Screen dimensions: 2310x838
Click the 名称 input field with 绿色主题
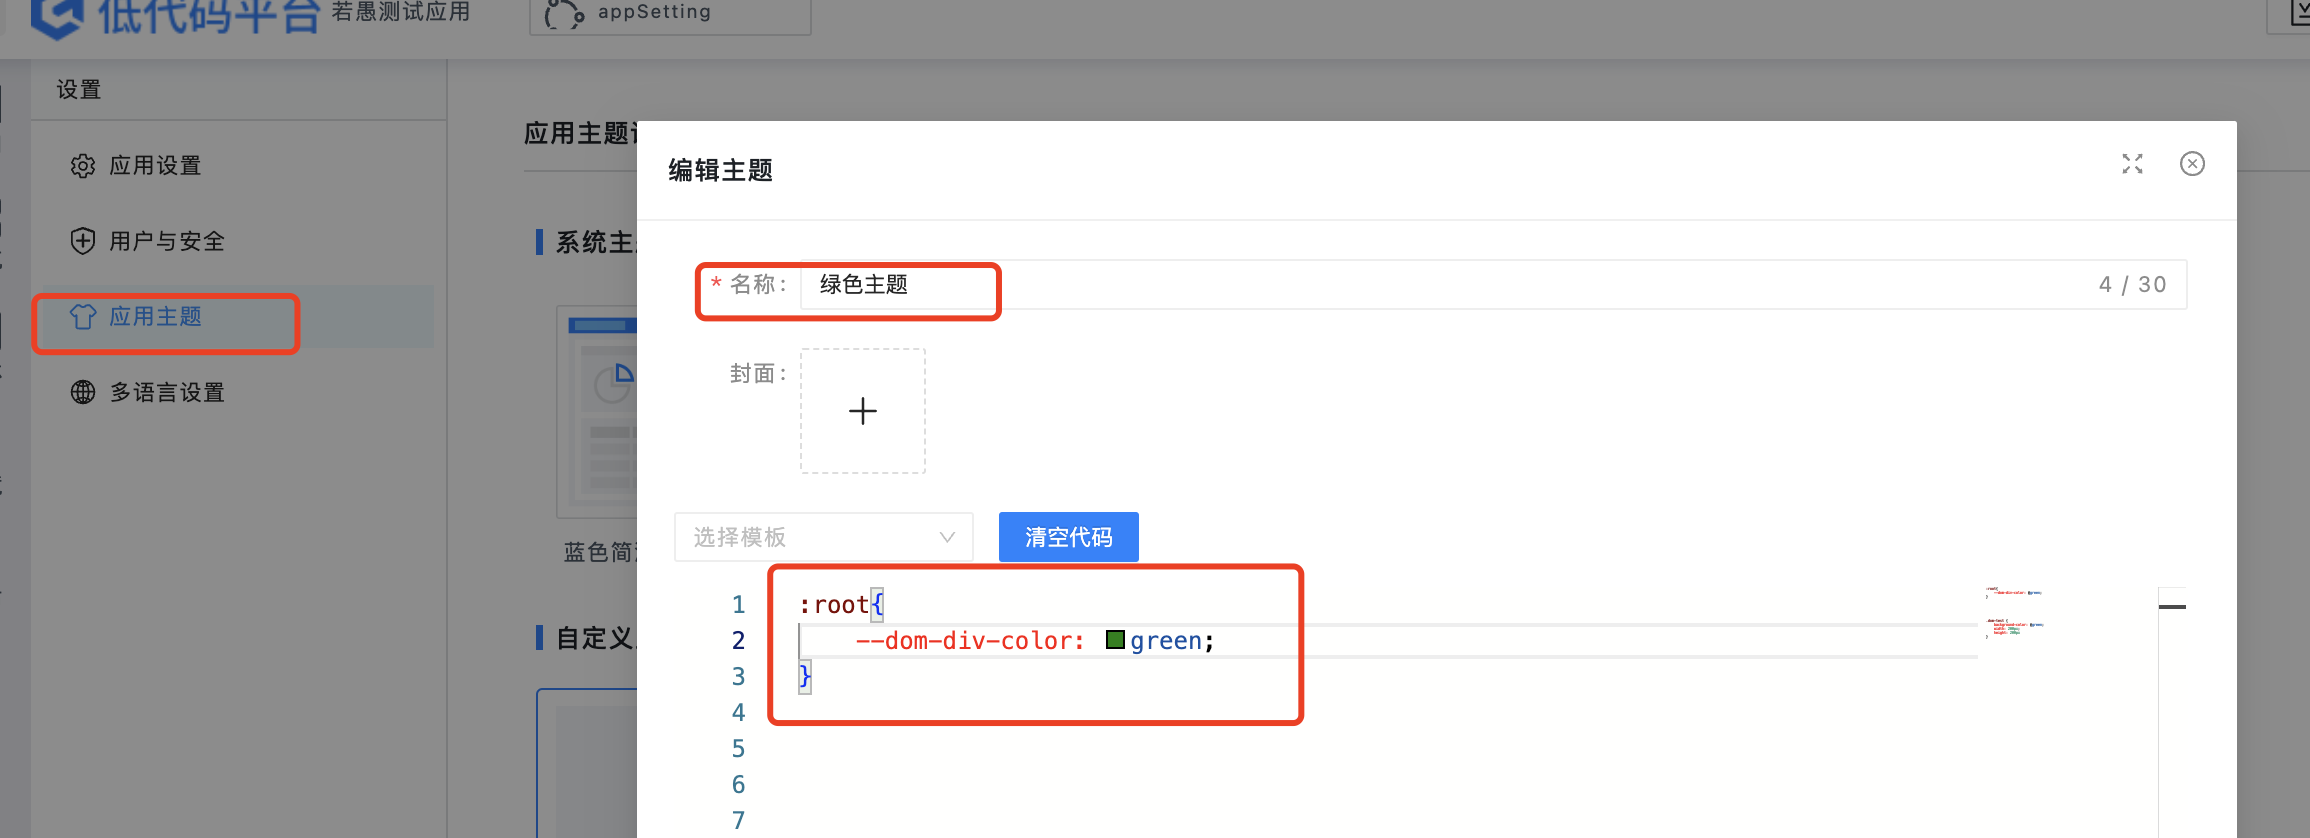click(x=1493, y=285)
